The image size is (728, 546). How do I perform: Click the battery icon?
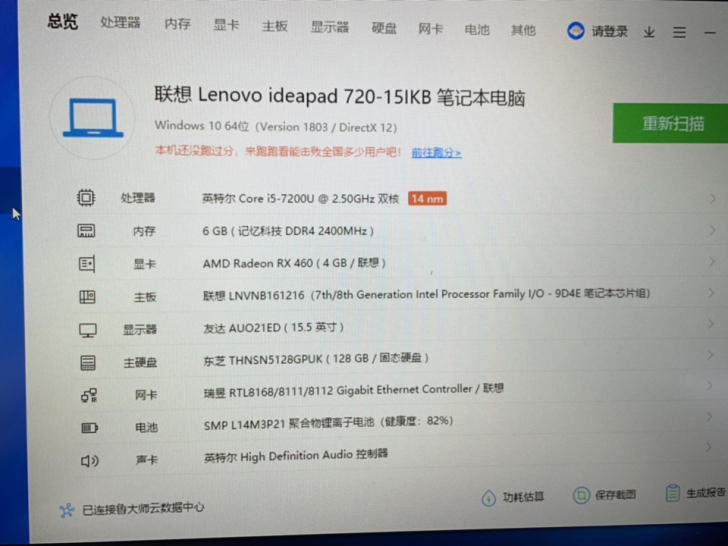tap(90, 428)
